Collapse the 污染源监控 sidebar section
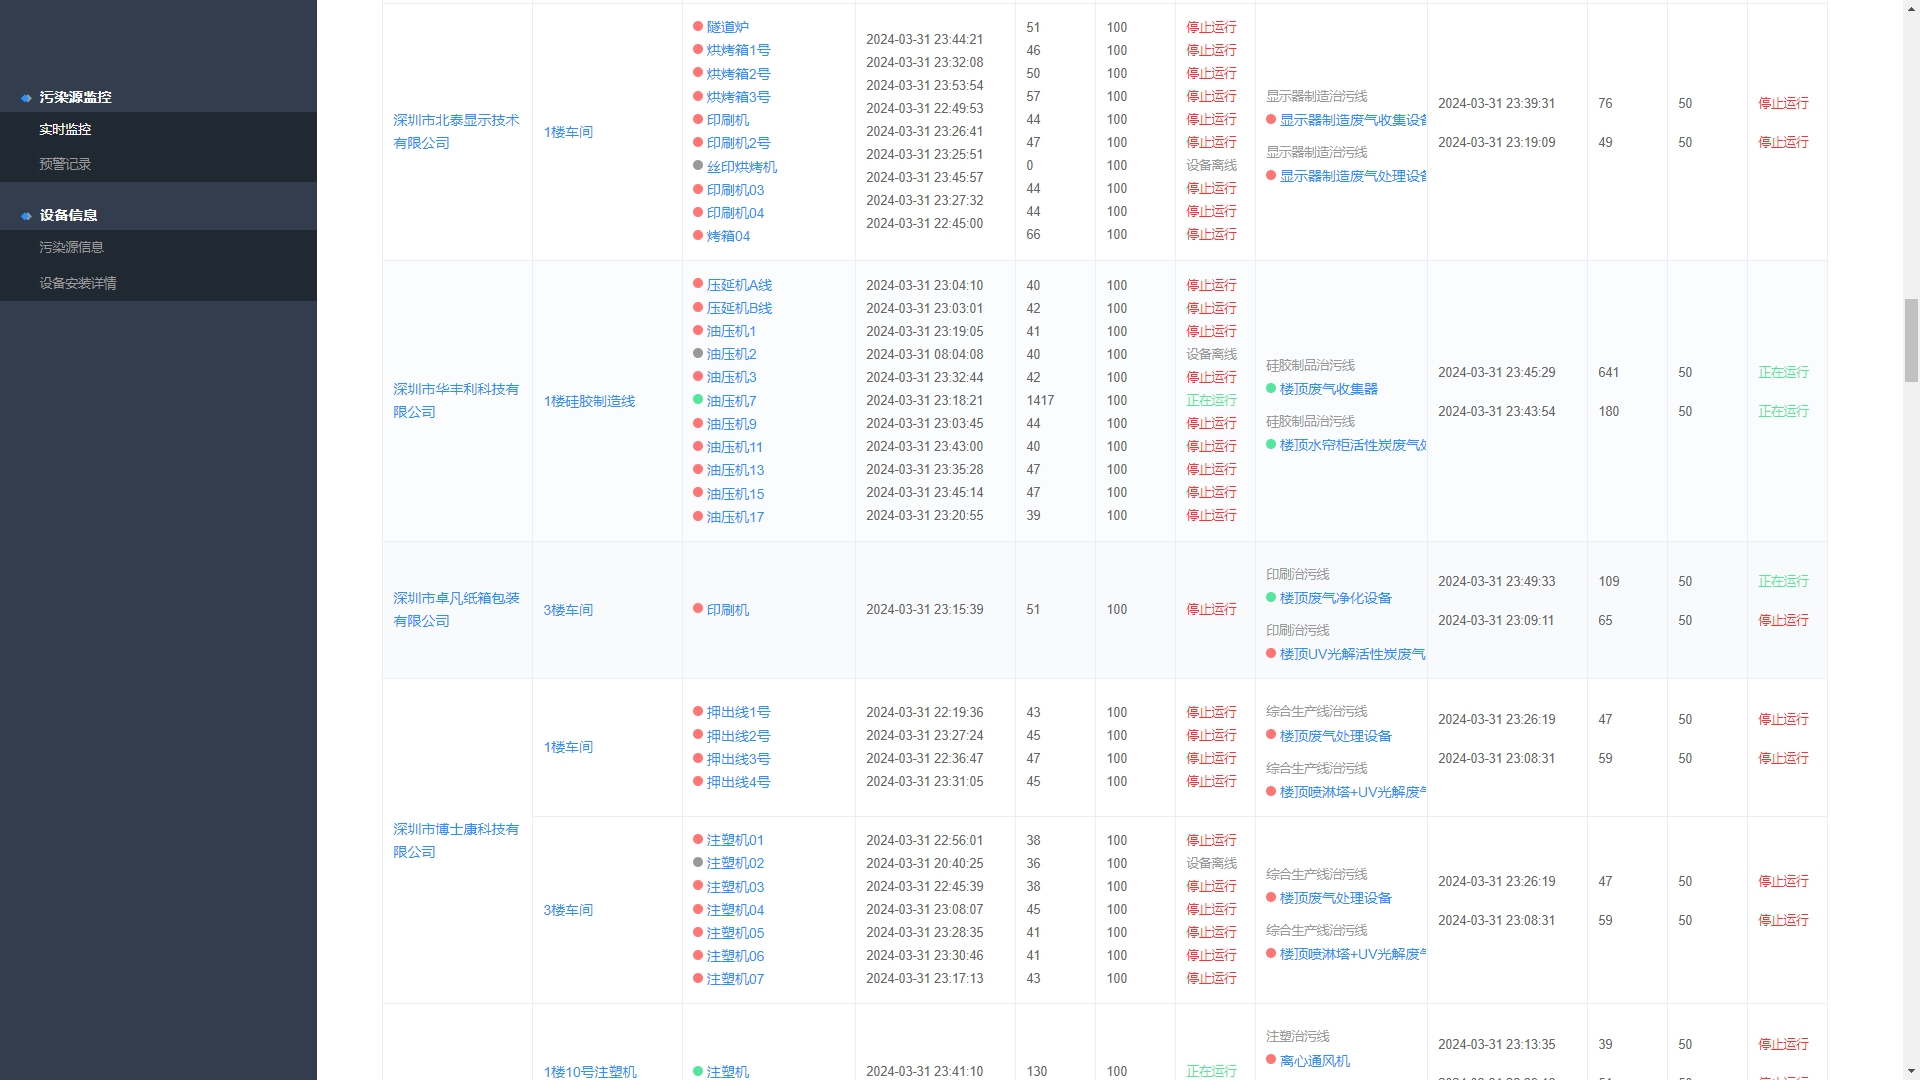 (74, 97)
